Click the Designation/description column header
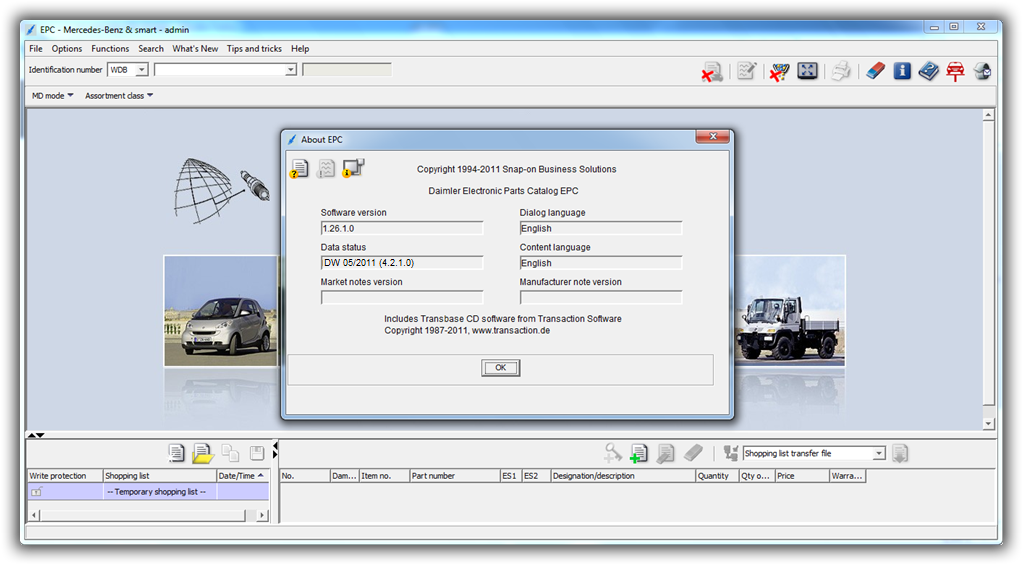The height and width of the screenshot is (565, 1023). pos(623,476)
